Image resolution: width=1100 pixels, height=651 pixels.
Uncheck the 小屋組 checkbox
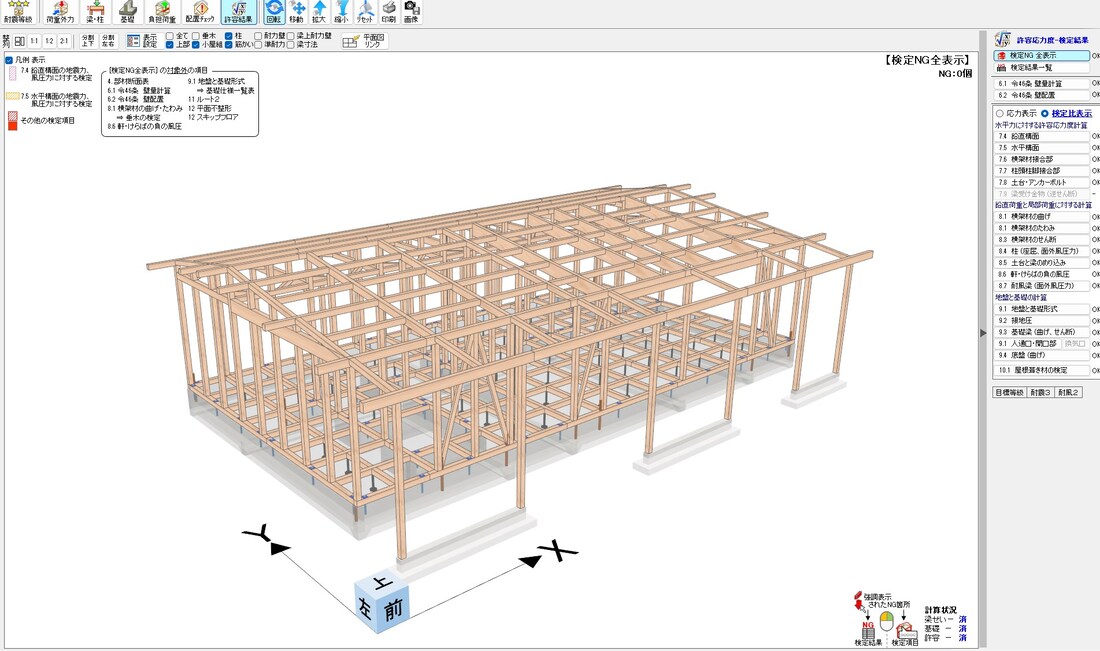[196, 44]
